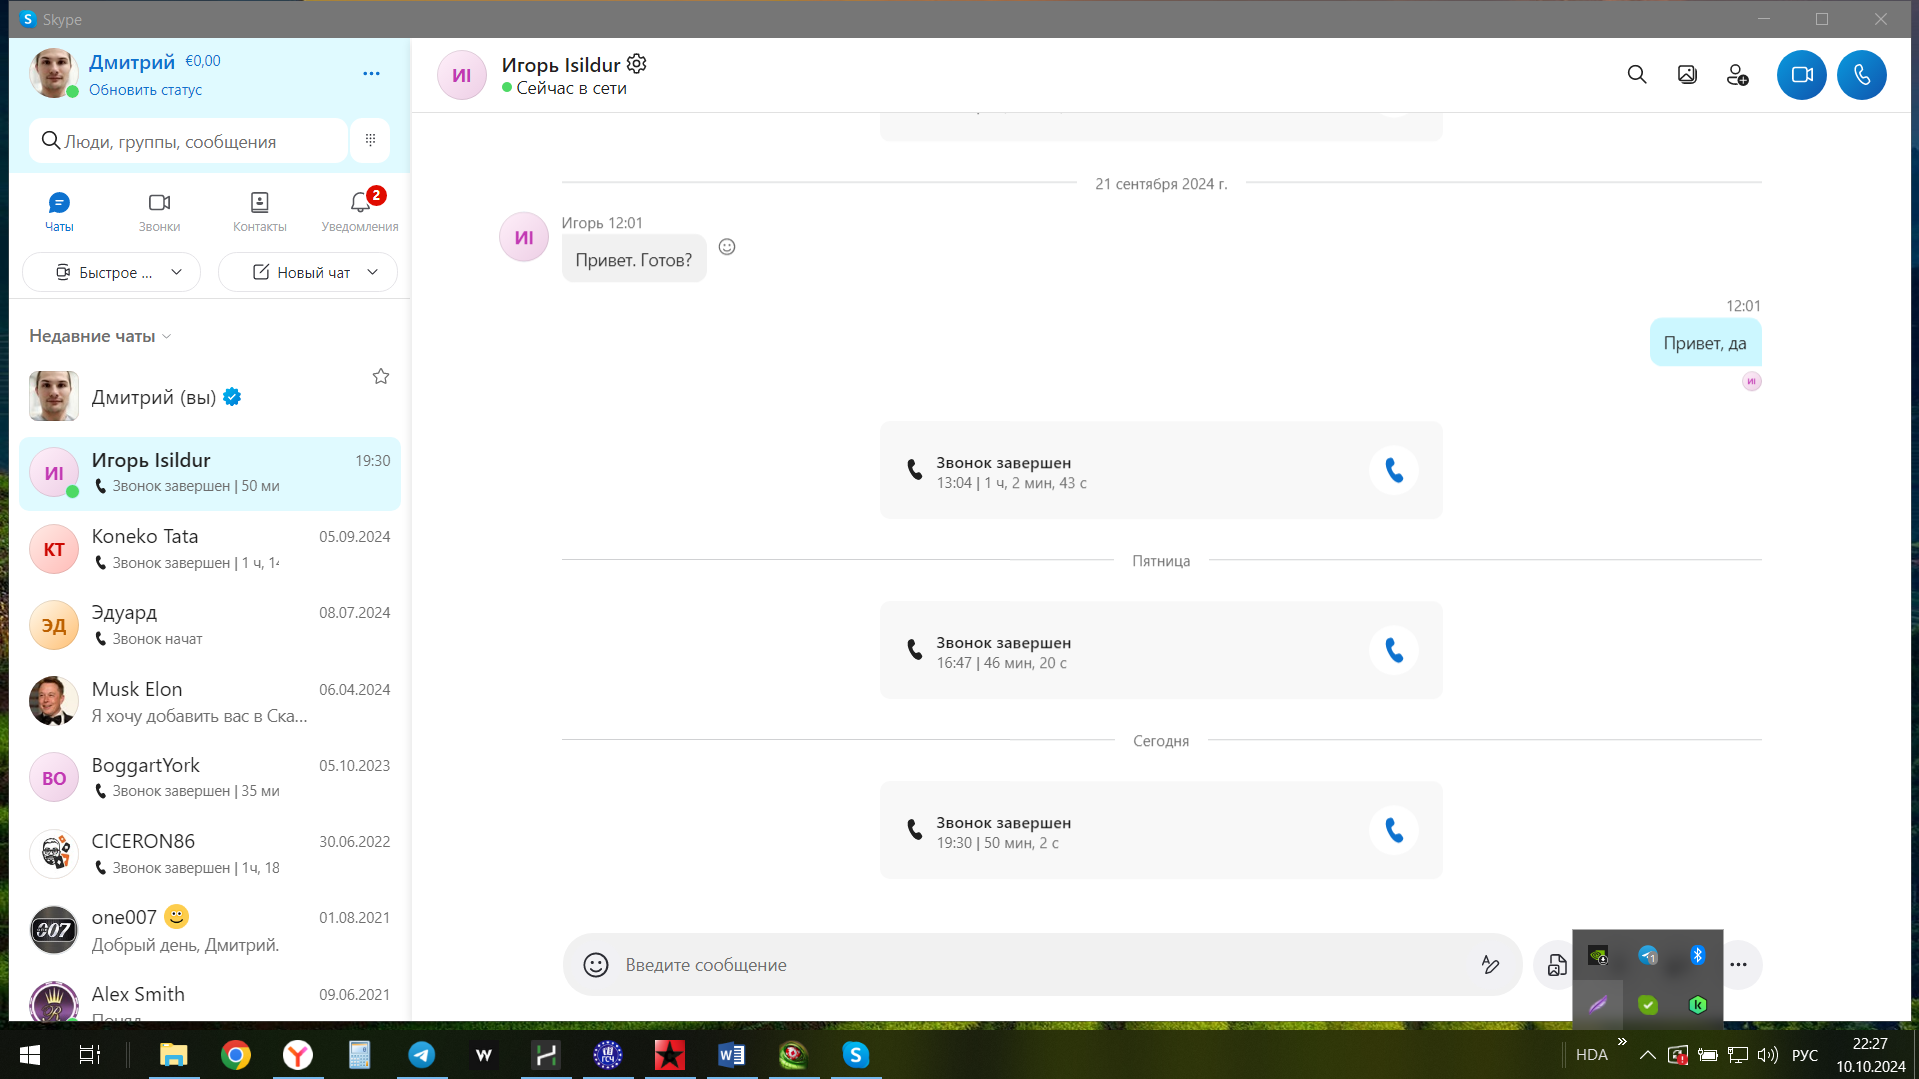Switch to the Контакты tab
Image resolution: width=1919 pixels, height=1079 pixels.
point(260,212)
